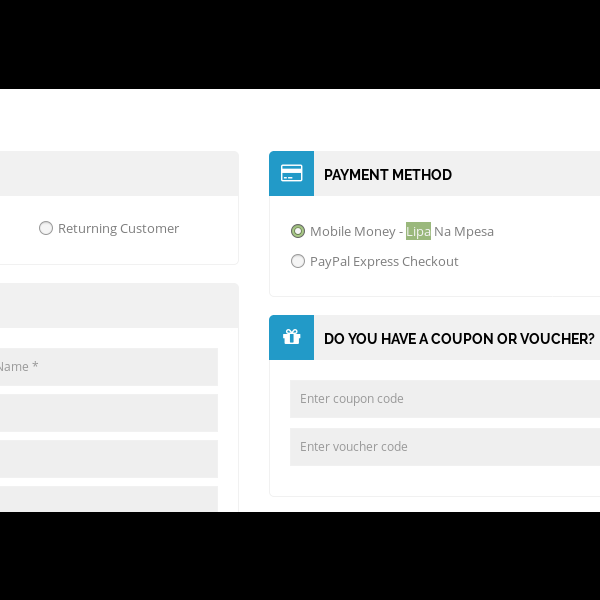Screen dimensions: 600x600
Task: Click the gray header bar above Name field
Action: [118, 306]
